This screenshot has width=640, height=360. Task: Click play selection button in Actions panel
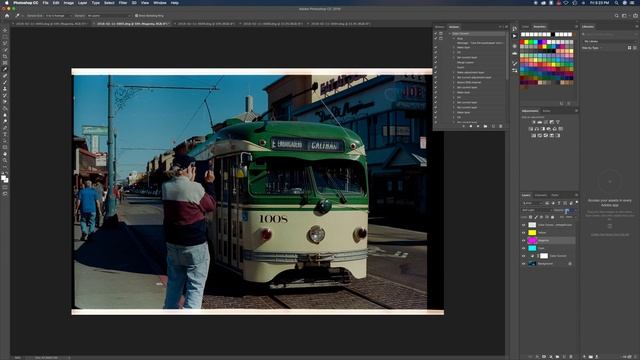click(x=478, y=126)
